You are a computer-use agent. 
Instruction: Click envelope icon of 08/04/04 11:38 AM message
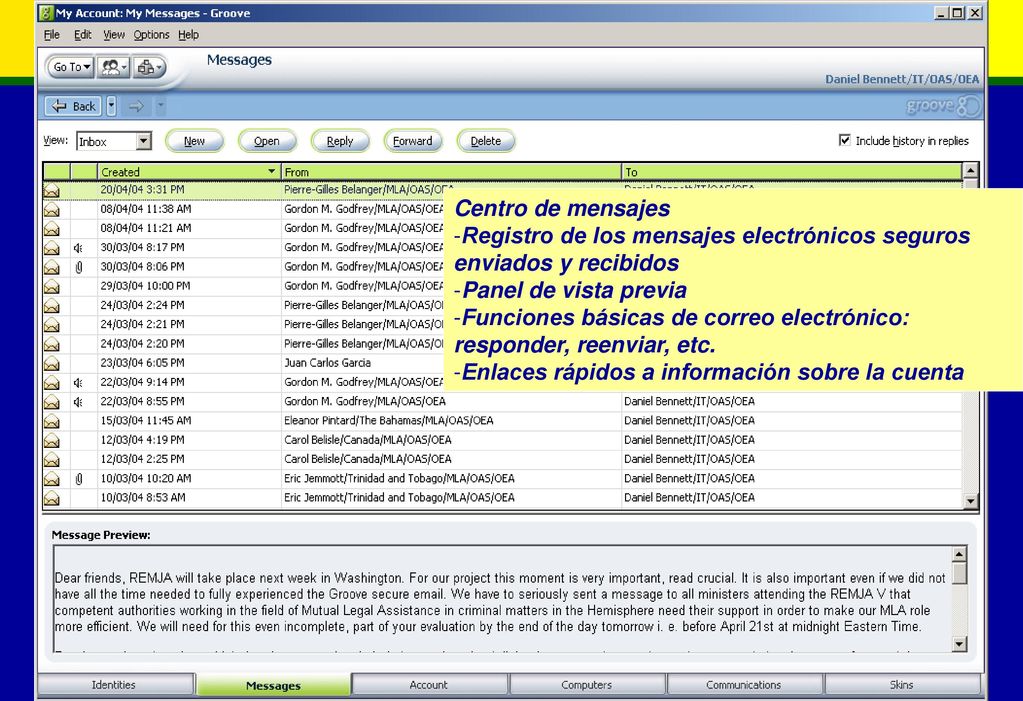coord(52,210)
